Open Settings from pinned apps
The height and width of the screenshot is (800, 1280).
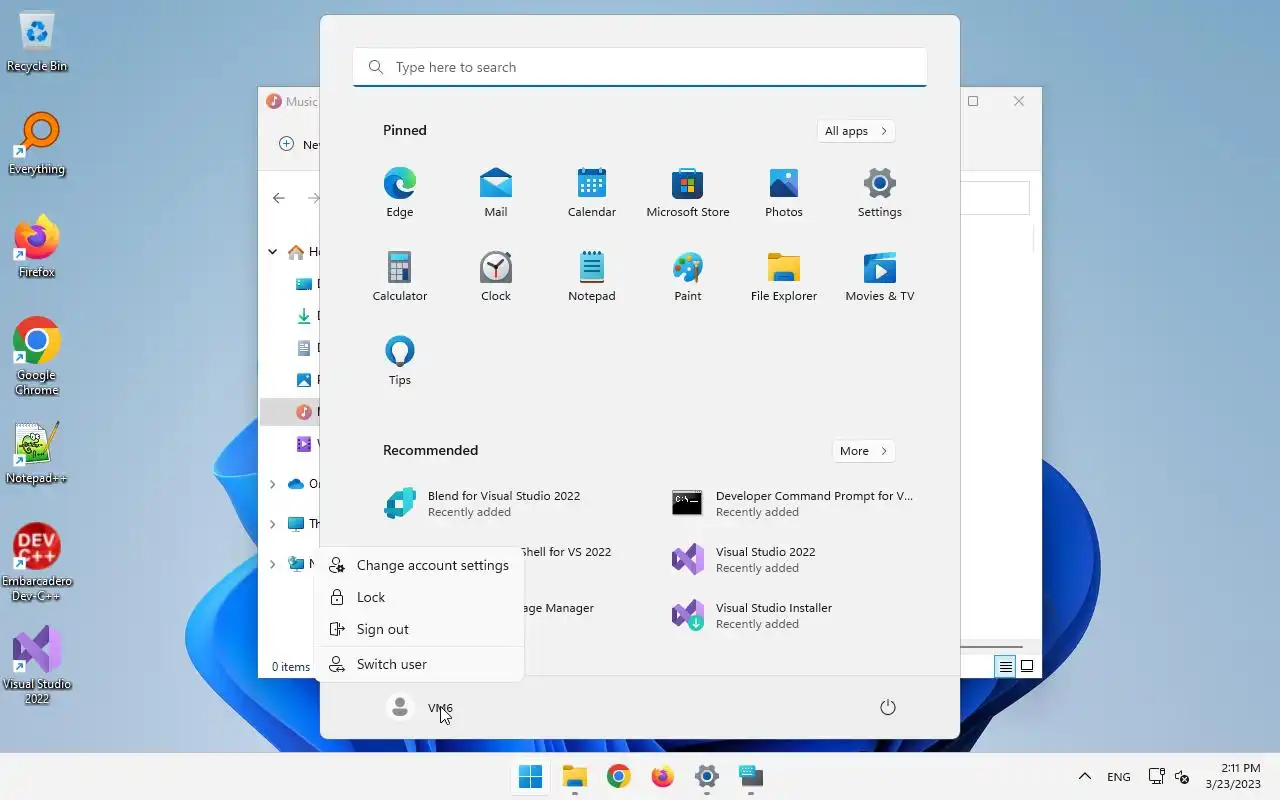(879, 193)
